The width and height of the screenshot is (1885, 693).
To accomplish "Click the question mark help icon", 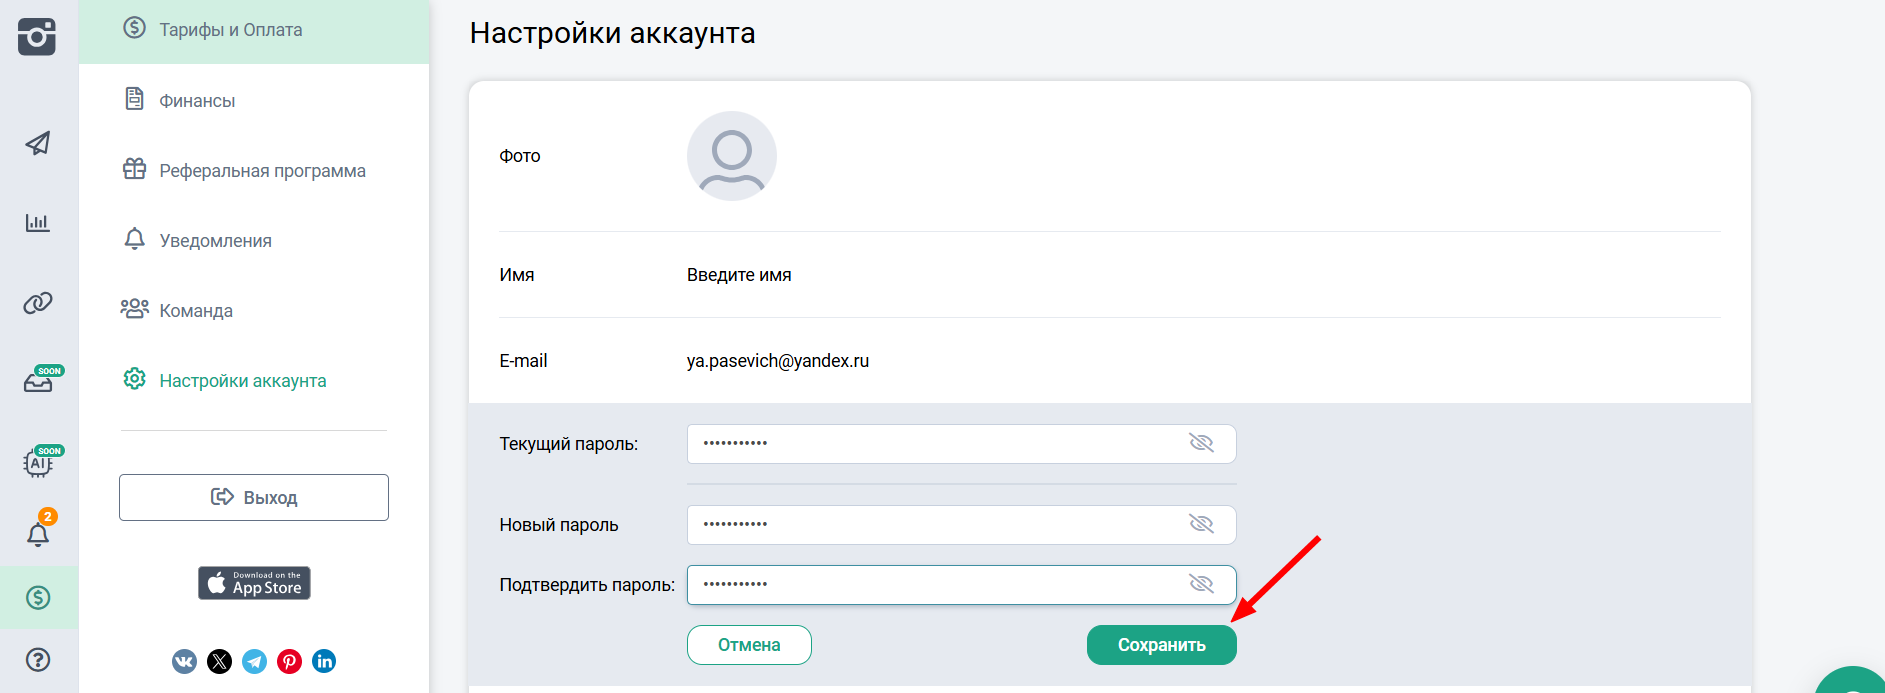I will 38,660.
